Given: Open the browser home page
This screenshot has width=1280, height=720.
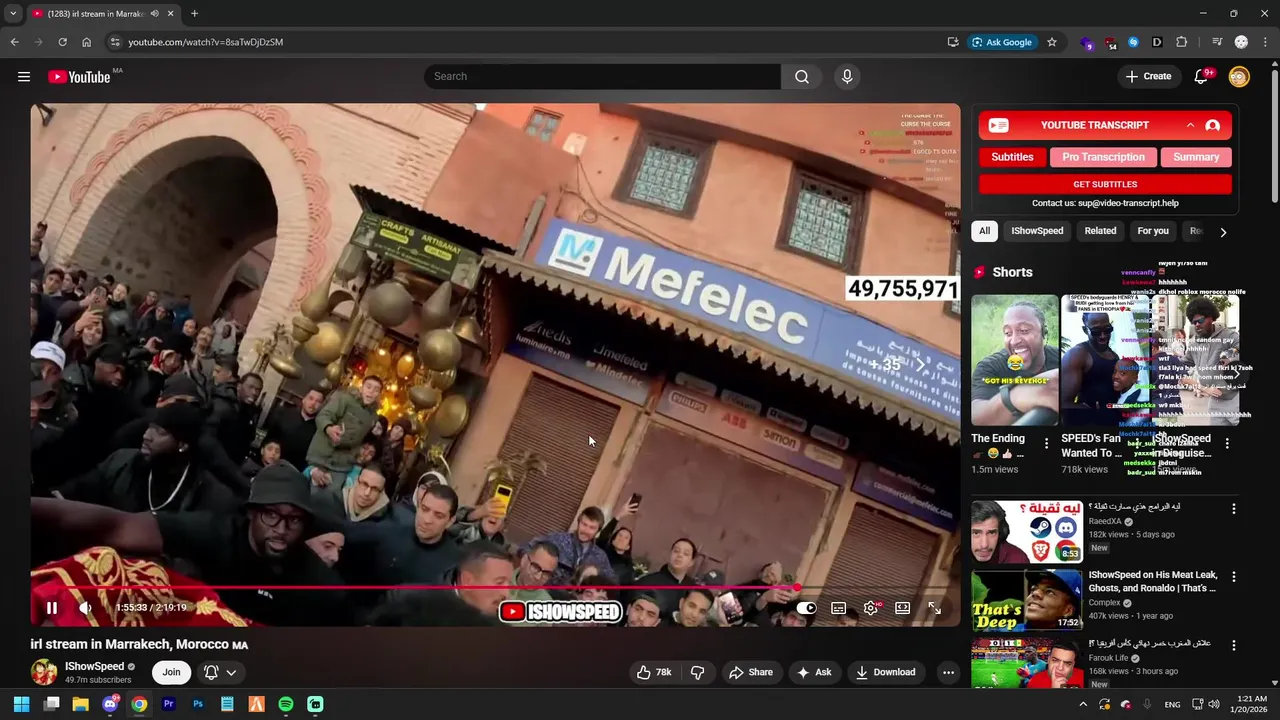Looking at the screenshot, I should coord(87,42).
